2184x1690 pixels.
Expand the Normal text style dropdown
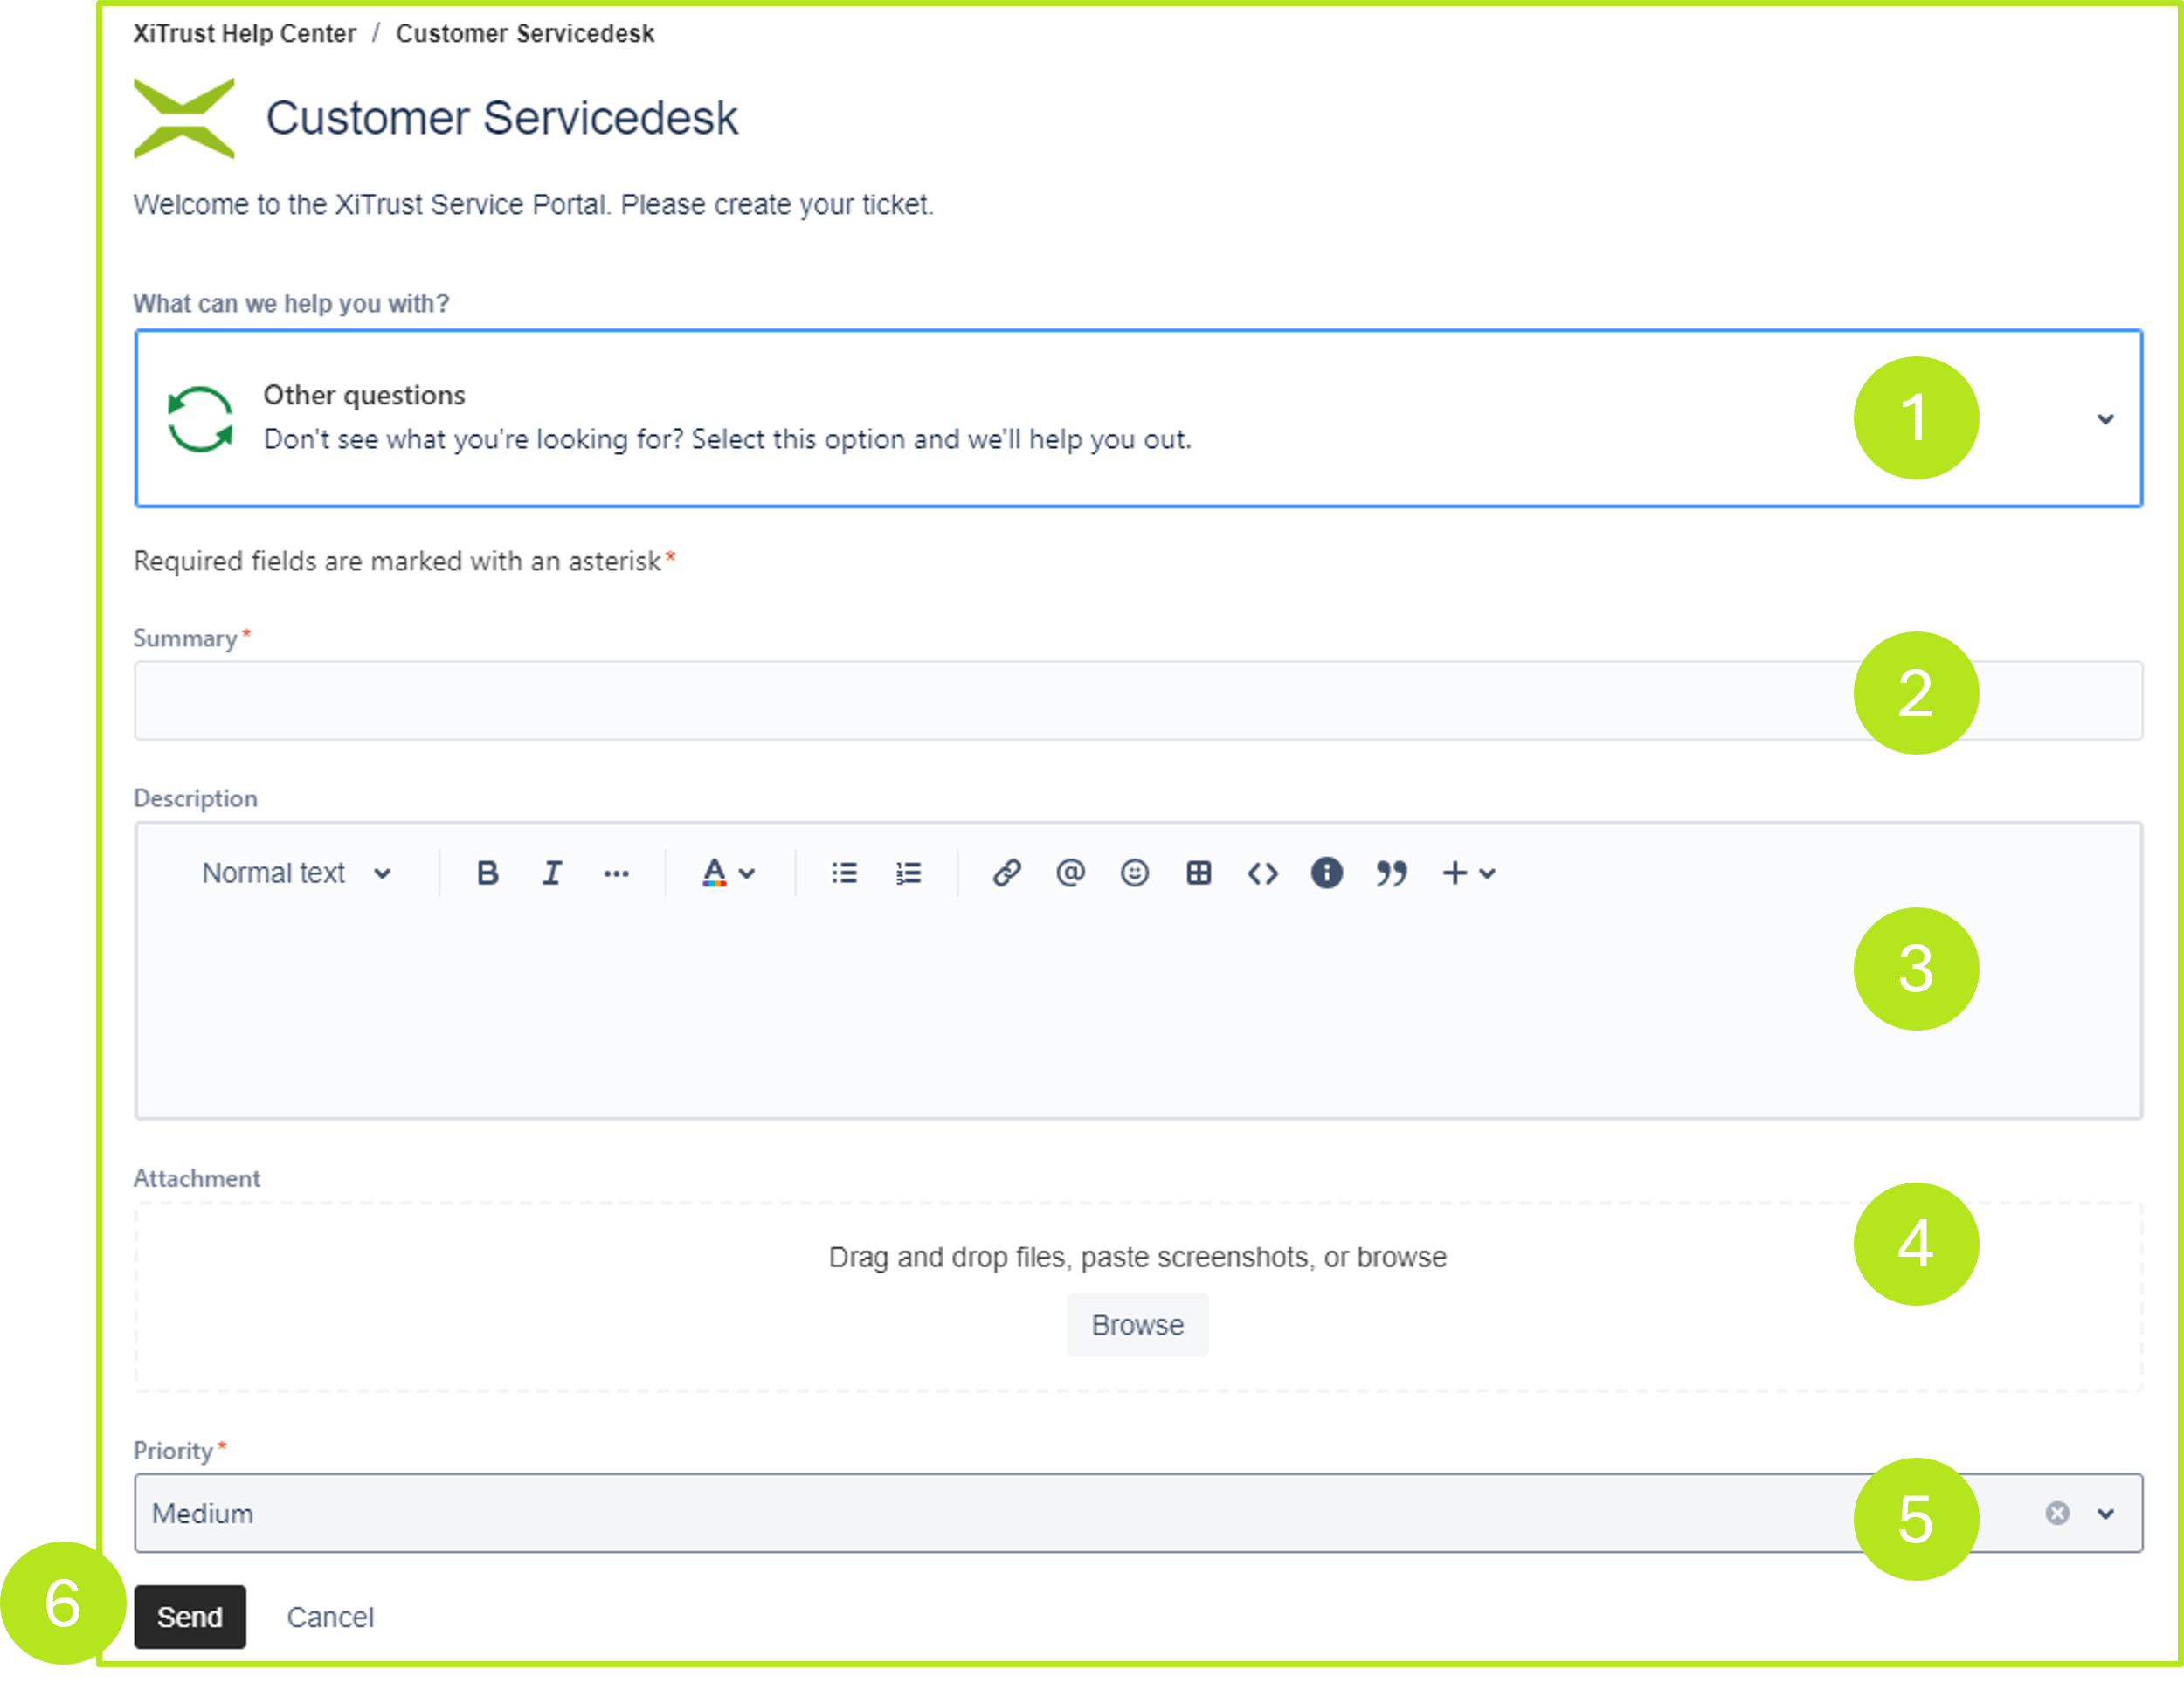296,873
